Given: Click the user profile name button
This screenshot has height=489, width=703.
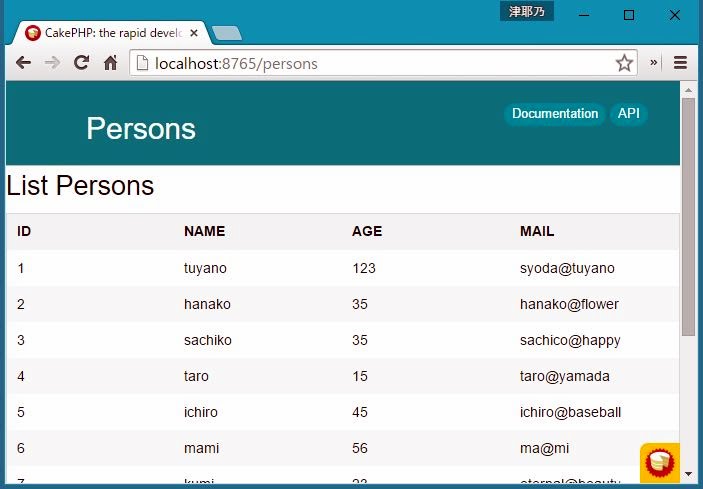Looking at the screenshot, I should click(x=527, y=12).
